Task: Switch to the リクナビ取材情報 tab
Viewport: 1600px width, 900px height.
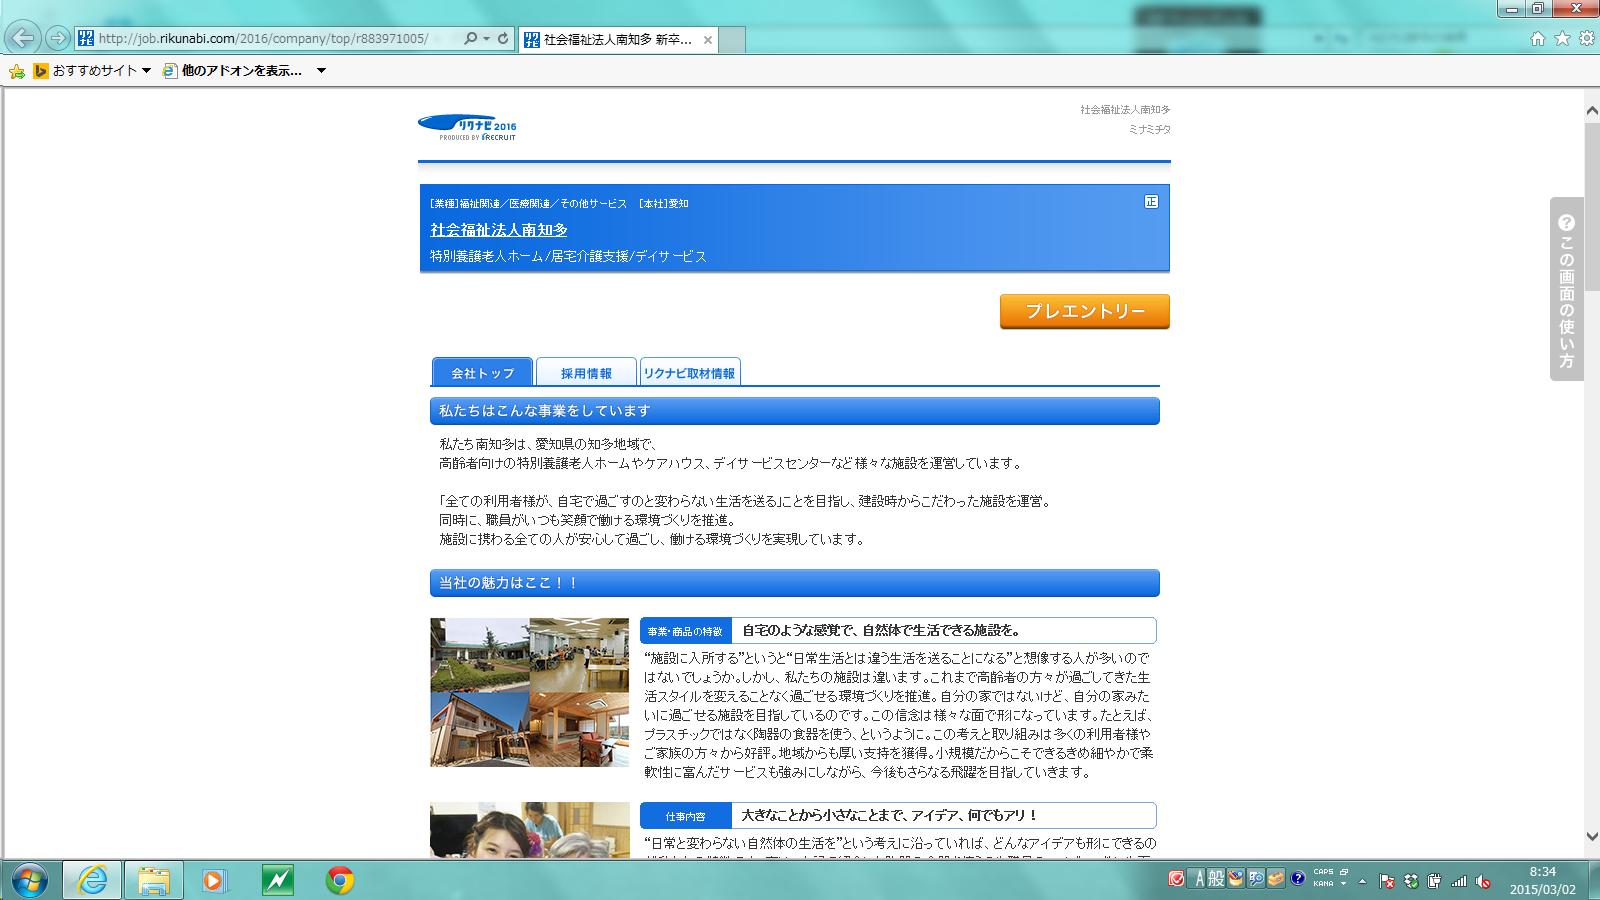Action: coord(690,372)
